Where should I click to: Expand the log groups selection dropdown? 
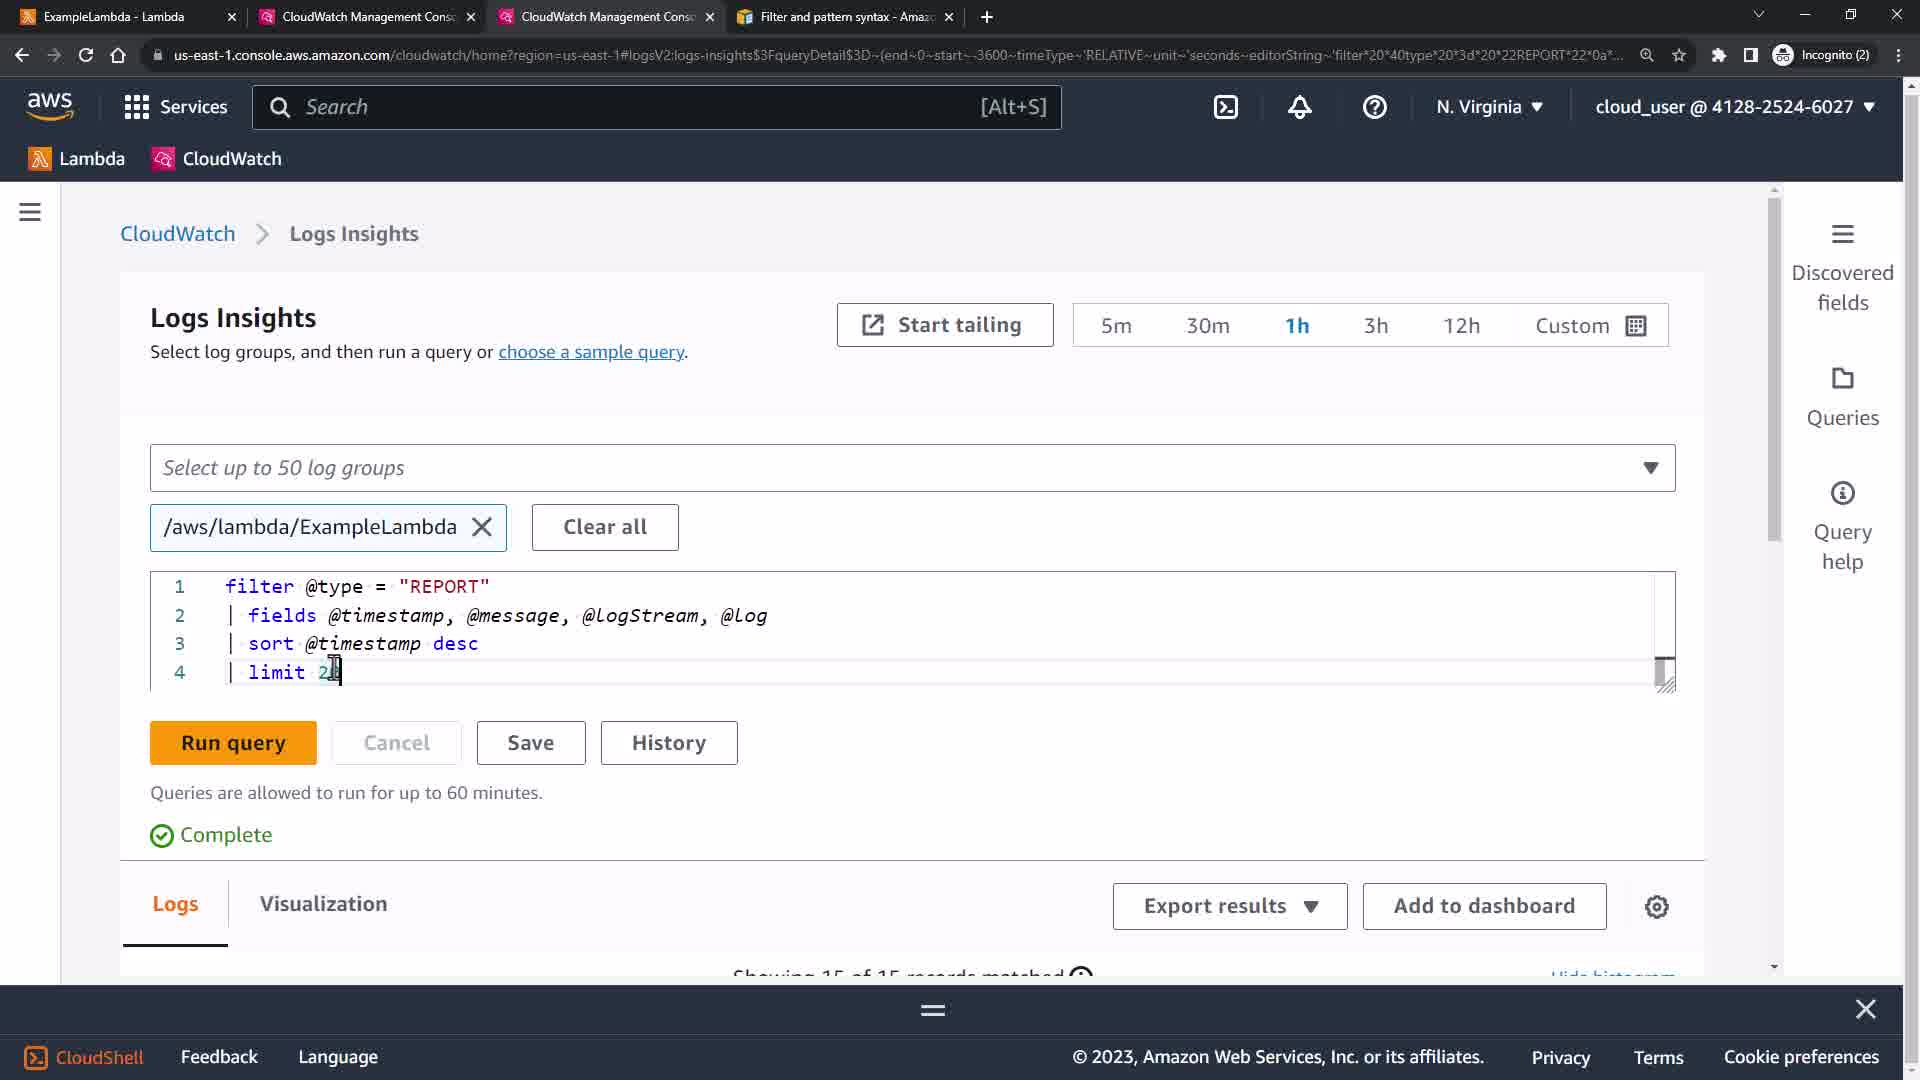[1650, 468]
